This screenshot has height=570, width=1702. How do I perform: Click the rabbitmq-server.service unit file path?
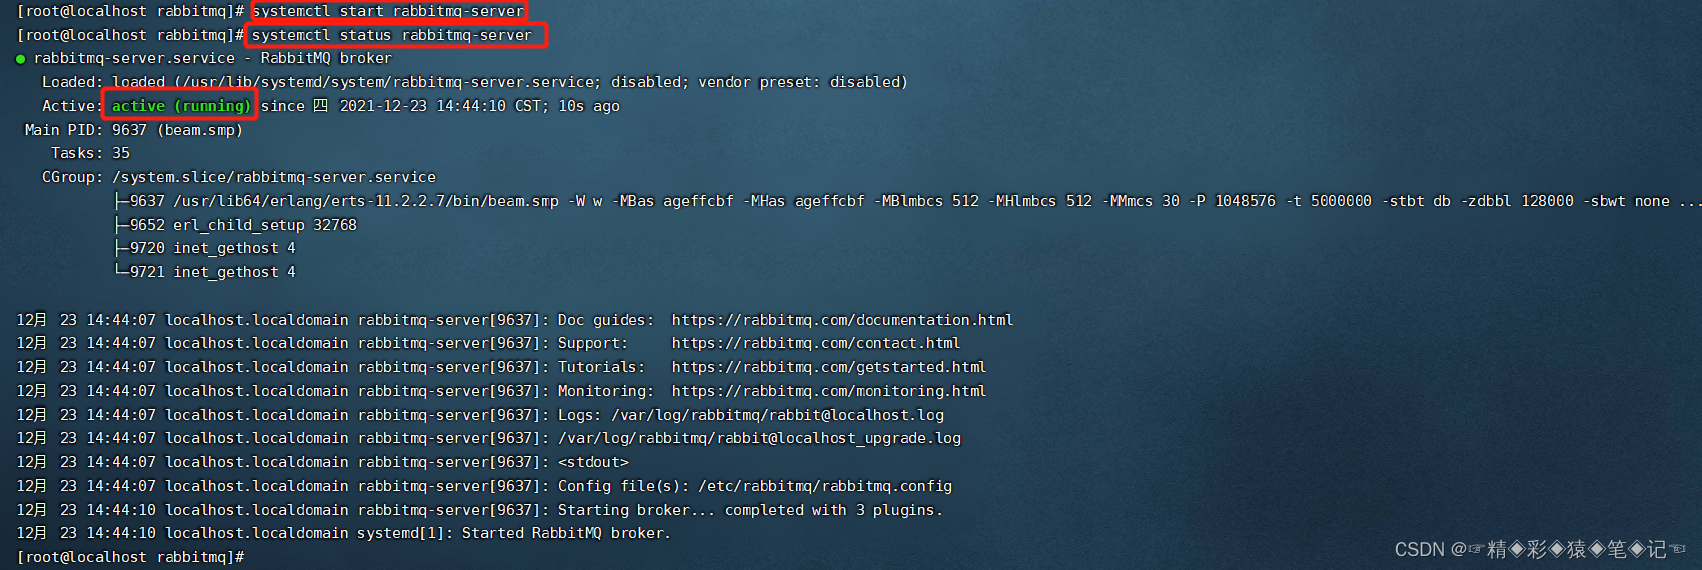tap(387, 82)
